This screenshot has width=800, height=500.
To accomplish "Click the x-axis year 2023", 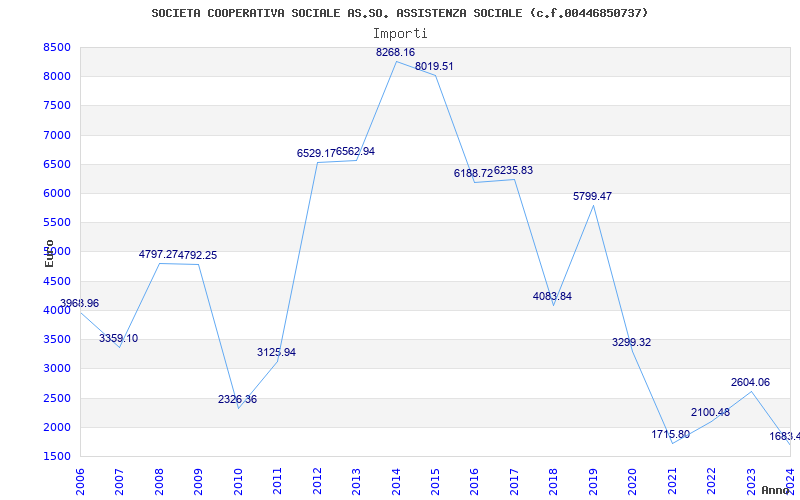I will point(751,481).
